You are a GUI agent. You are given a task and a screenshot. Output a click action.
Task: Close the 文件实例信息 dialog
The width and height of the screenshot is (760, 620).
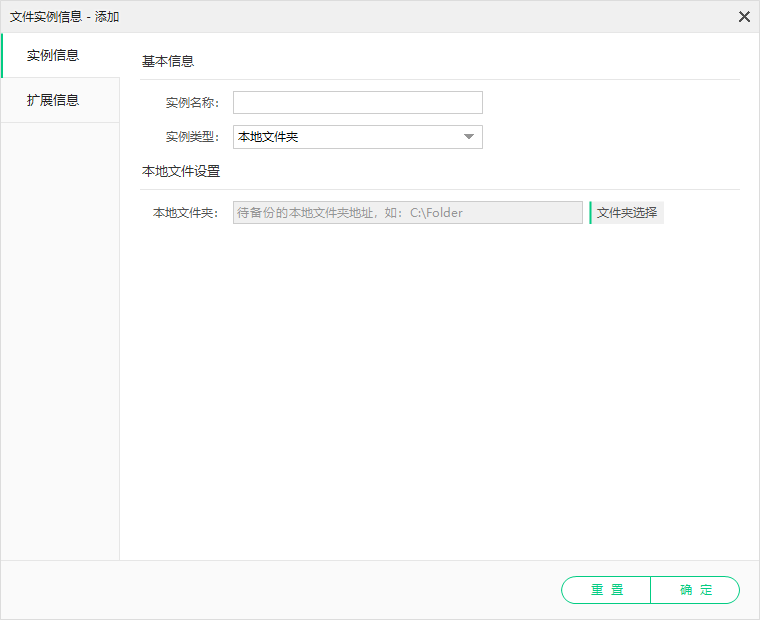tap(744, 17)
